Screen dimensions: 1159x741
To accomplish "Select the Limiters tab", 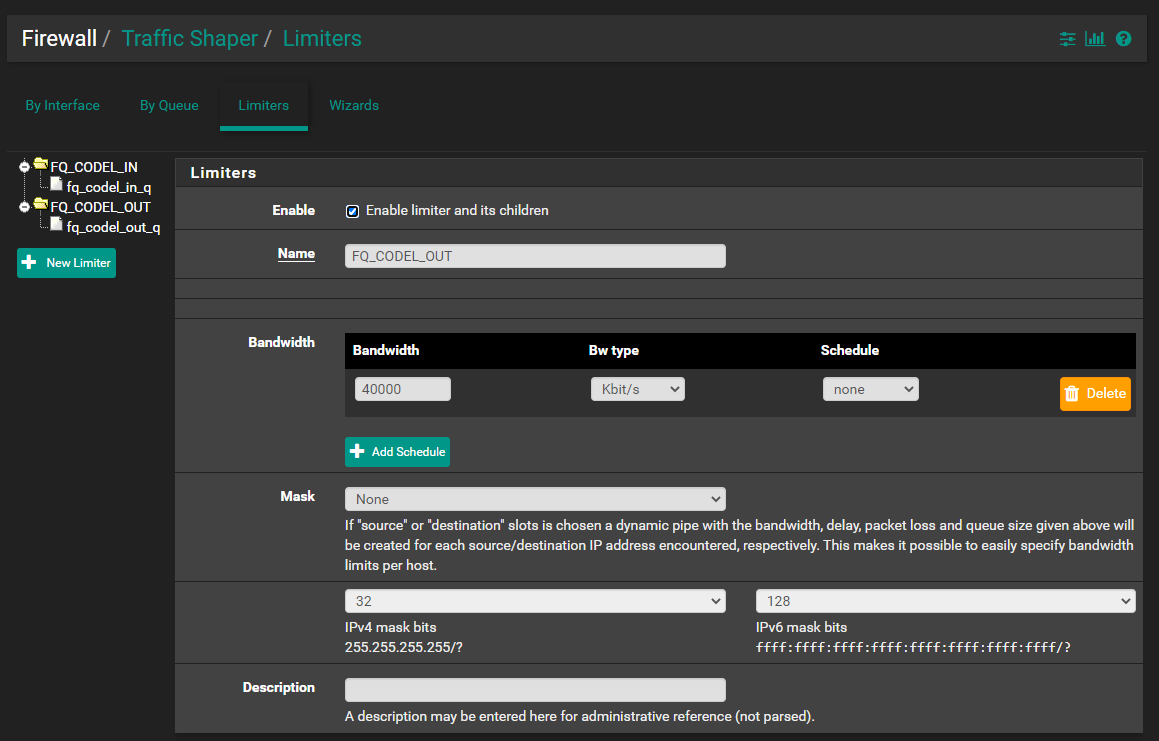I will click(264, 106).
